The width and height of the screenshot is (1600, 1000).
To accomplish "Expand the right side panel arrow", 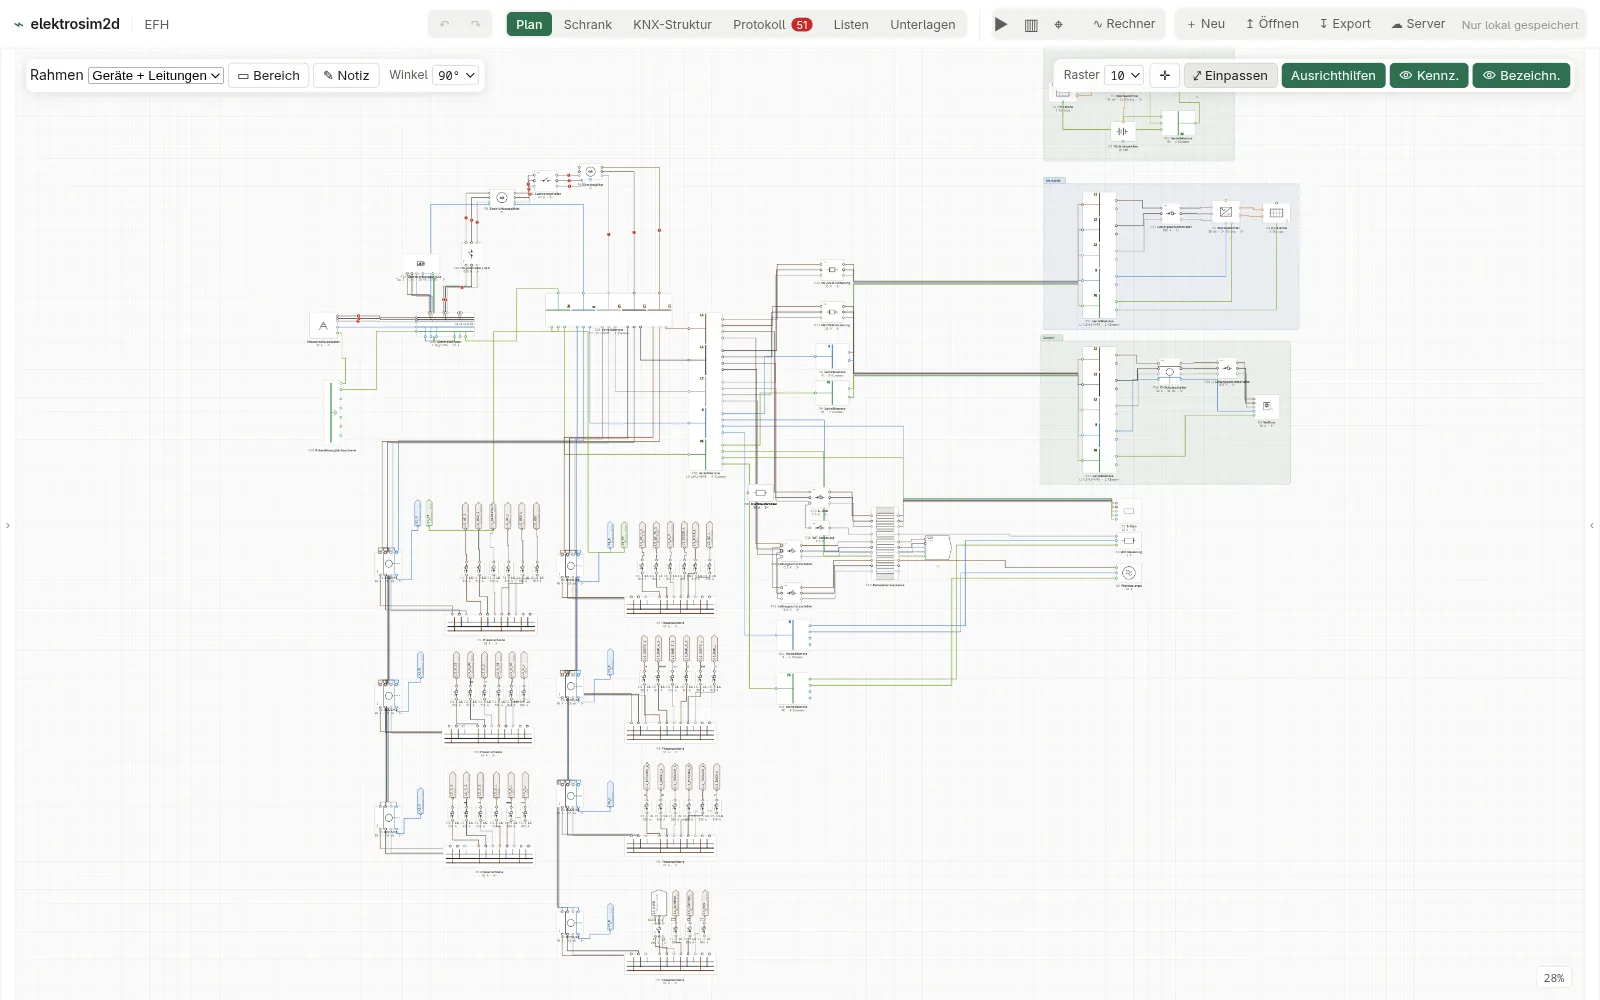I will coord(1592,525).
